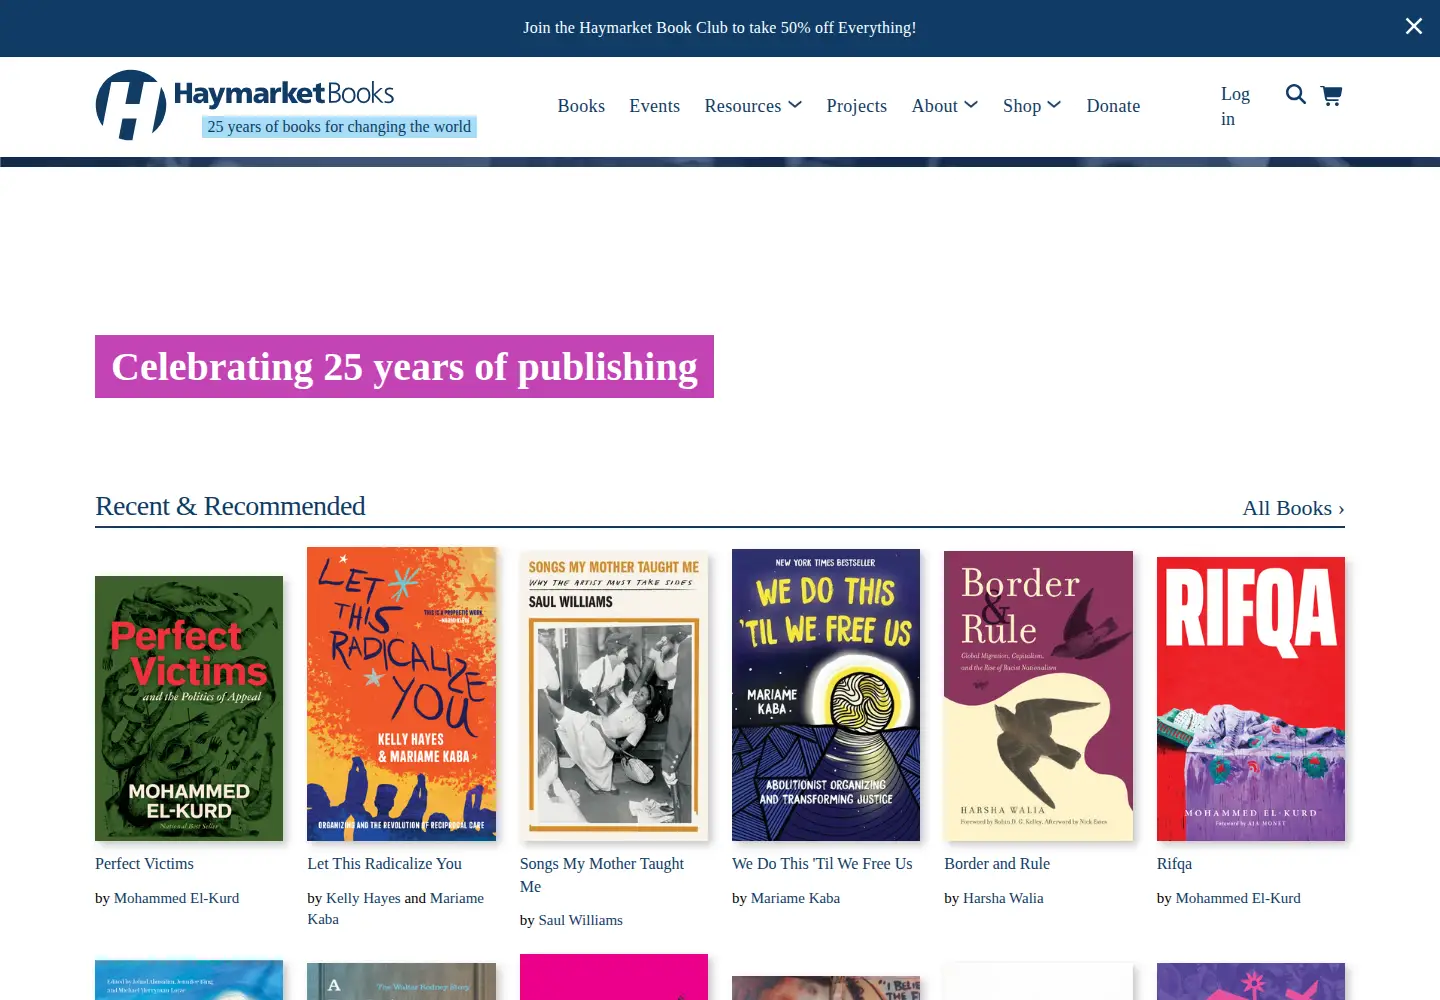This screenshot has height=1000, width=1440.
Task: Click We Do This 'Til We Free Us title
Action: pyautogui.click(x=822, y=864)
